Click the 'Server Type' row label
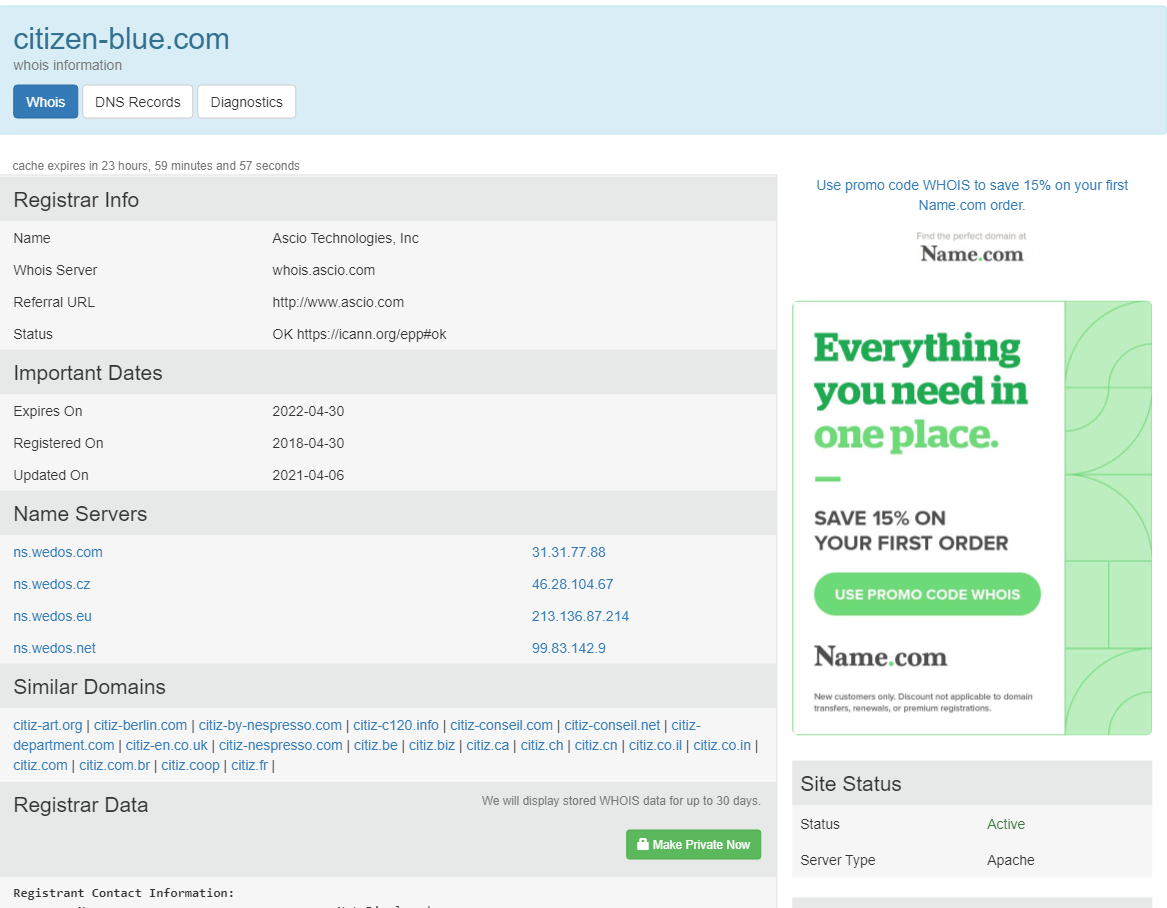The image size is (1167, 908). tap(837, 860)
